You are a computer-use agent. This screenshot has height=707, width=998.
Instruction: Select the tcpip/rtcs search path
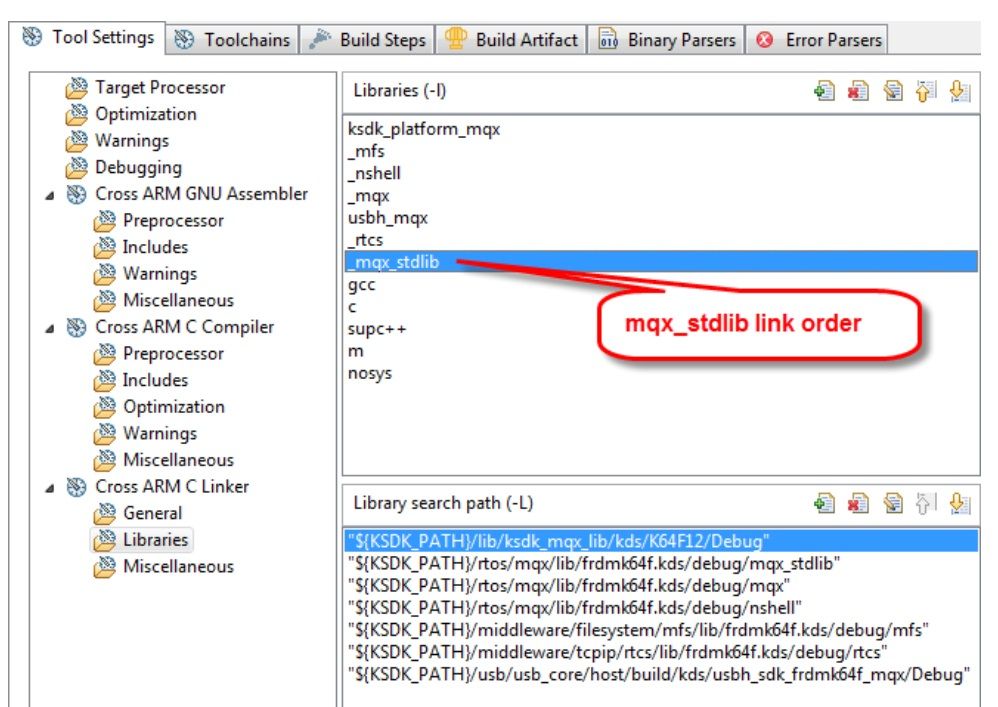click(661, 653)
